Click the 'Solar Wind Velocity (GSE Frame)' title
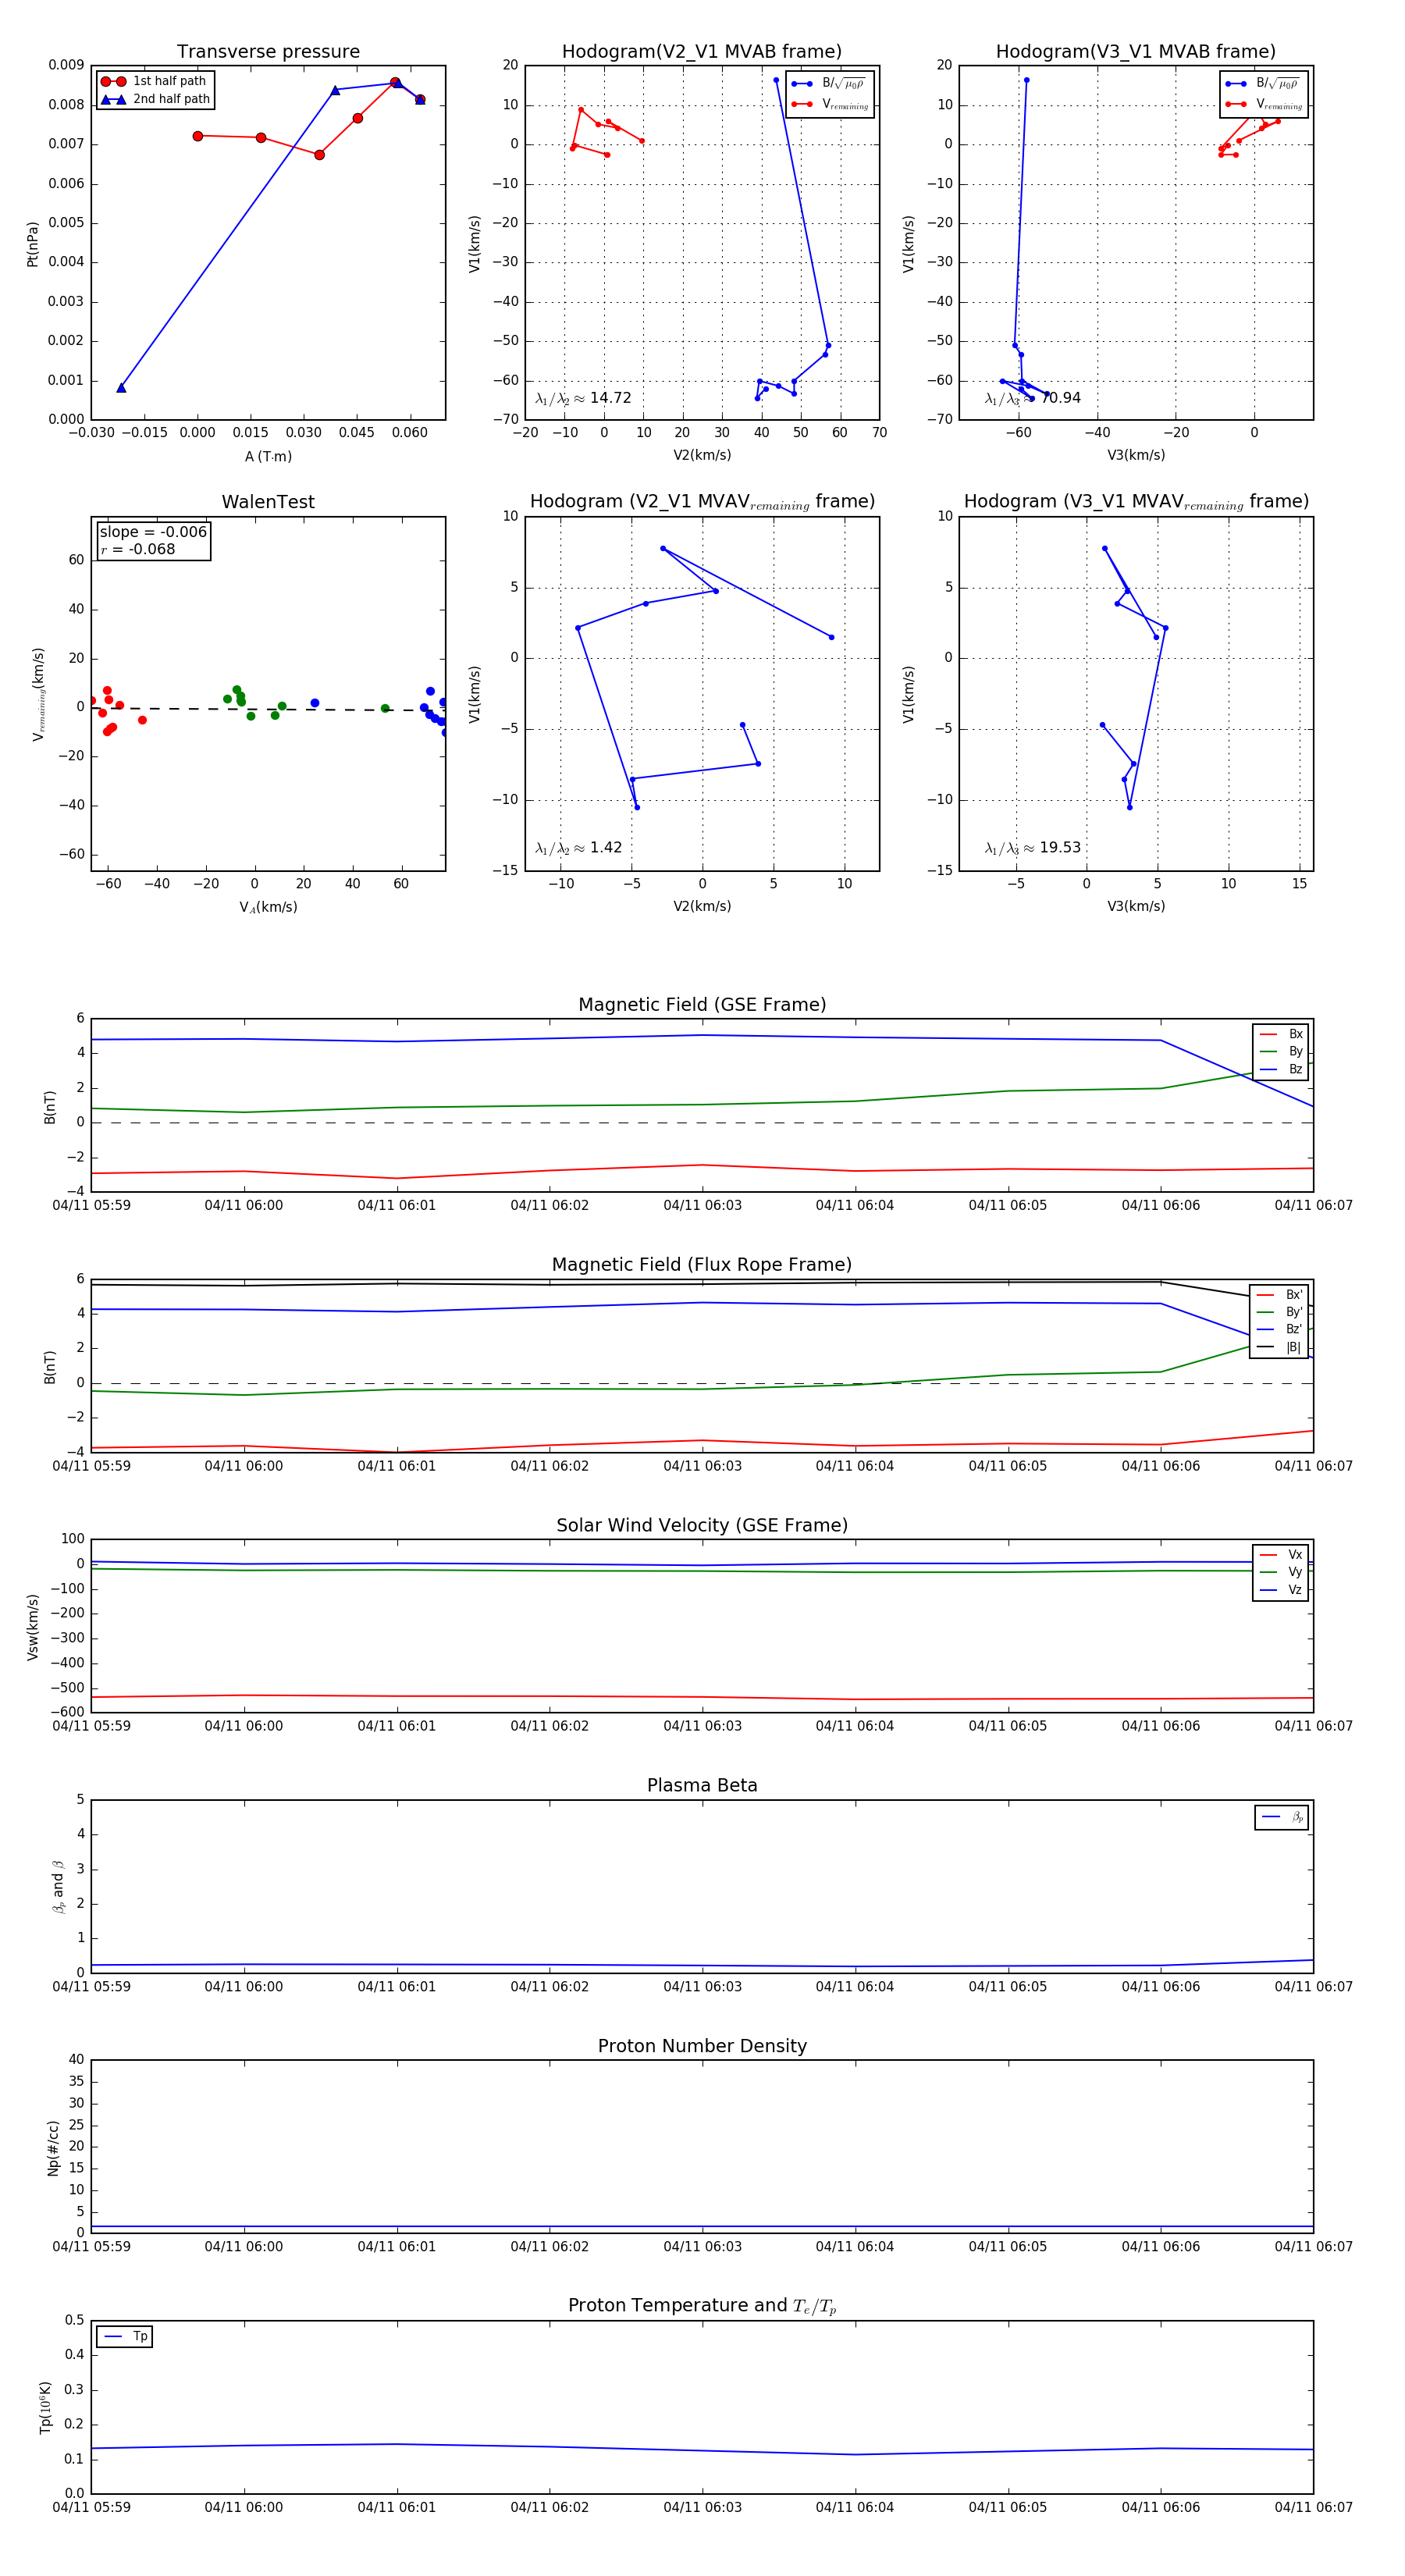The height and width of the screenshot is (2576, 1405). [x=702, y=1526]
